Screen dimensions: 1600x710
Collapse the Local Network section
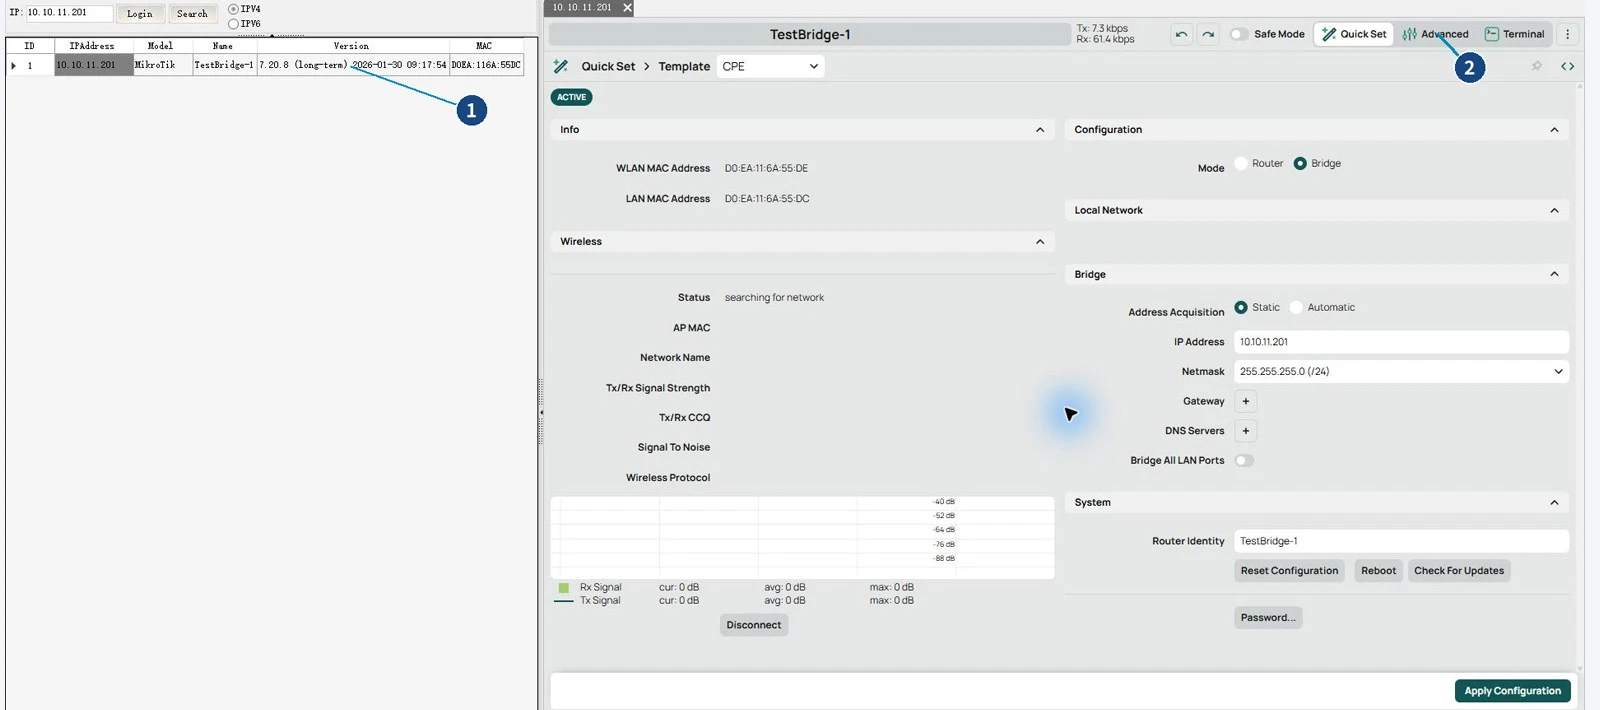coord(1554,211)
